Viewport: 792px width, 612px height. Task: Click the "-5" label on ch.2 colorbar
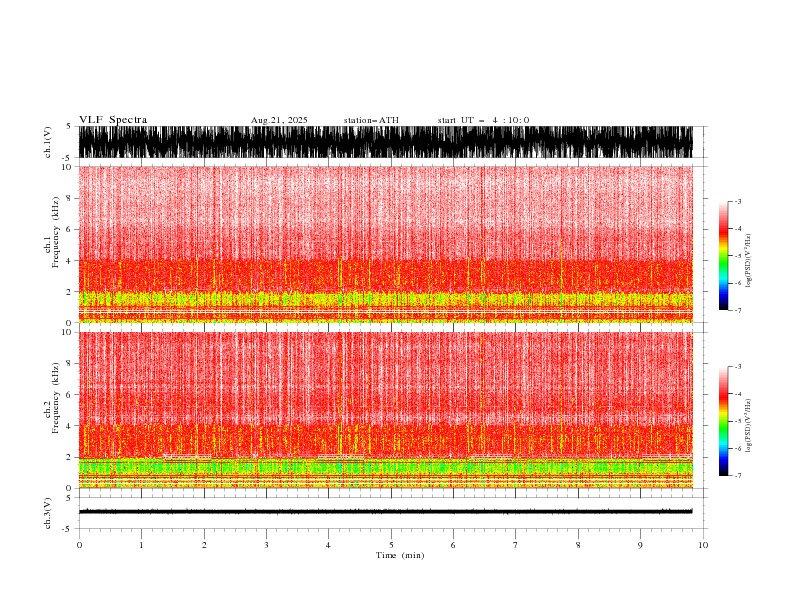737,421
